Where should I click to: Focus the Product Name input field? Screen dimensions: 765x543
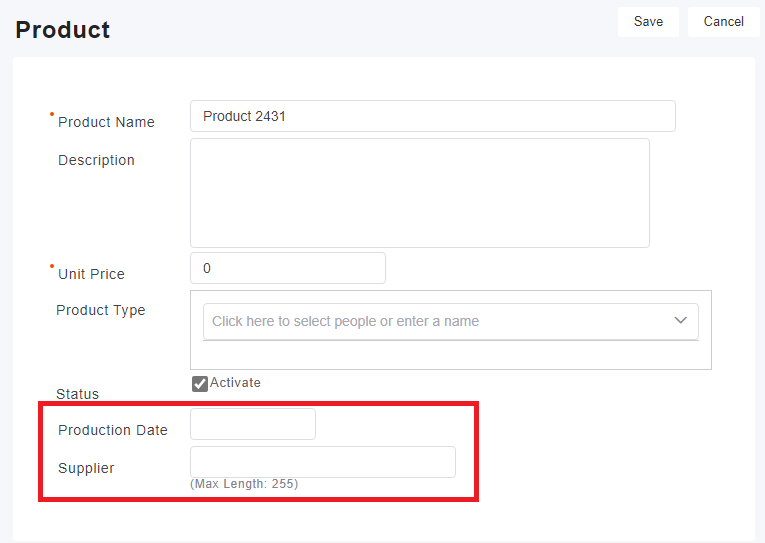coord(433,116)
